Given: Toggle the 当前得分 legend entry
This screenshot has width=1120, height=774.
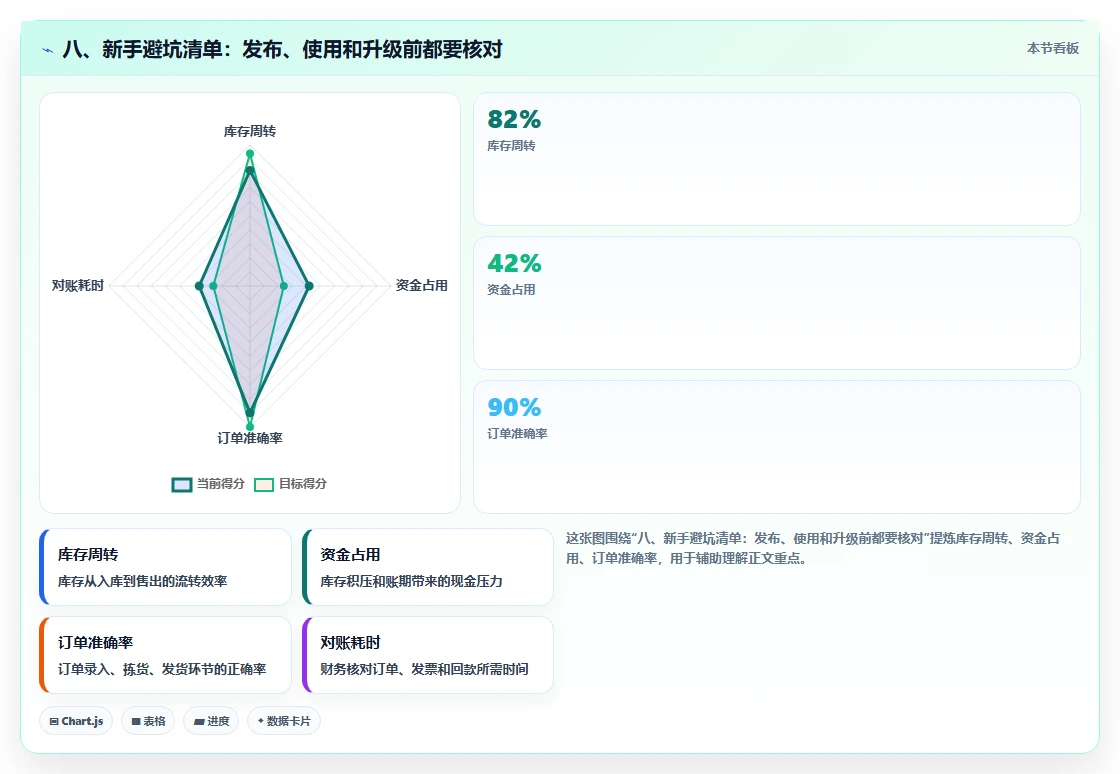Looking at the screenshot, I should point(208,484).
